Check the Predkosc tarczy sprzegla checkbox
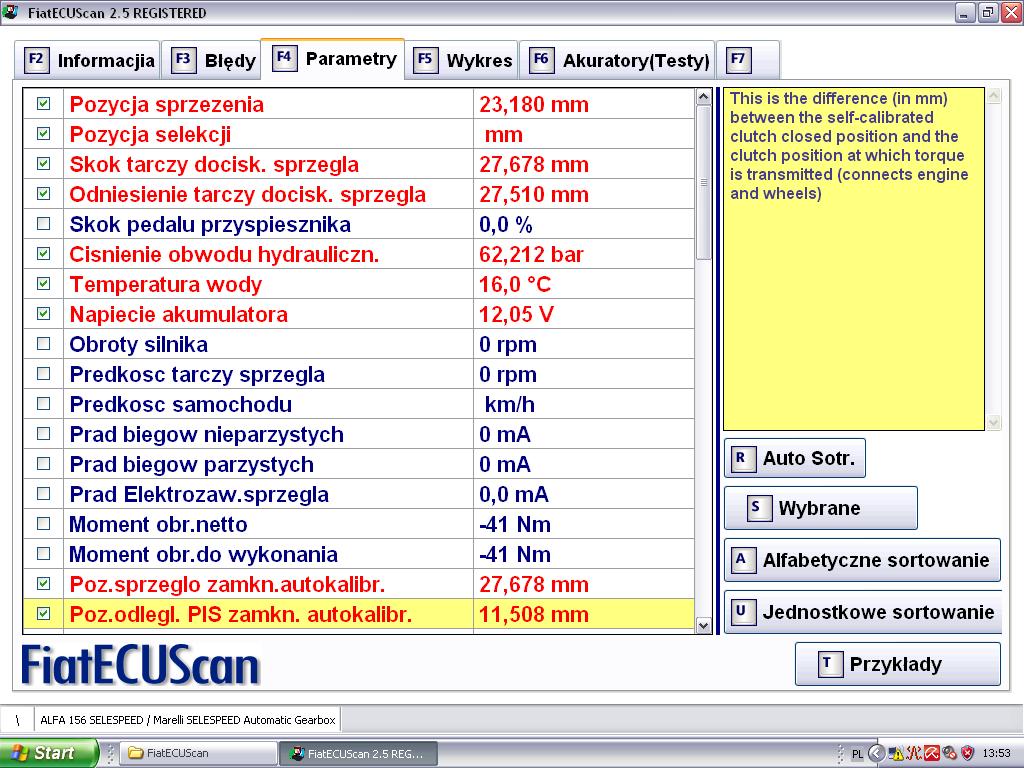 click(x=43, y=374)
